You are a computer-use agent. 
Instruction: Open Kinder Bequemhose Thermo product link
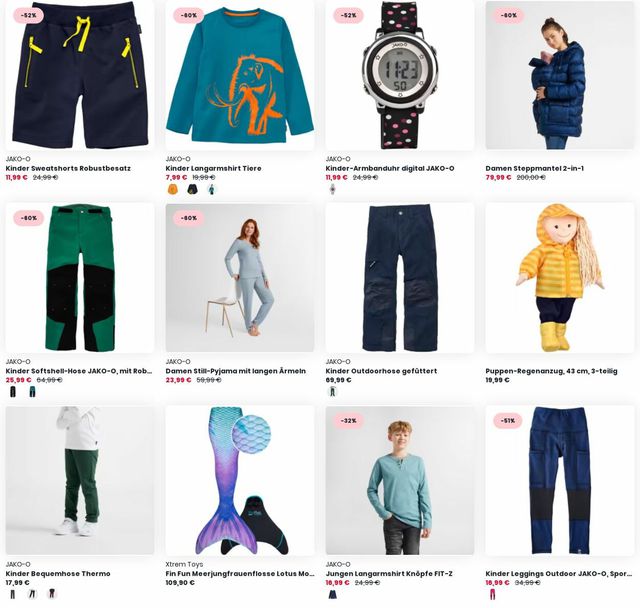(58, 573)
